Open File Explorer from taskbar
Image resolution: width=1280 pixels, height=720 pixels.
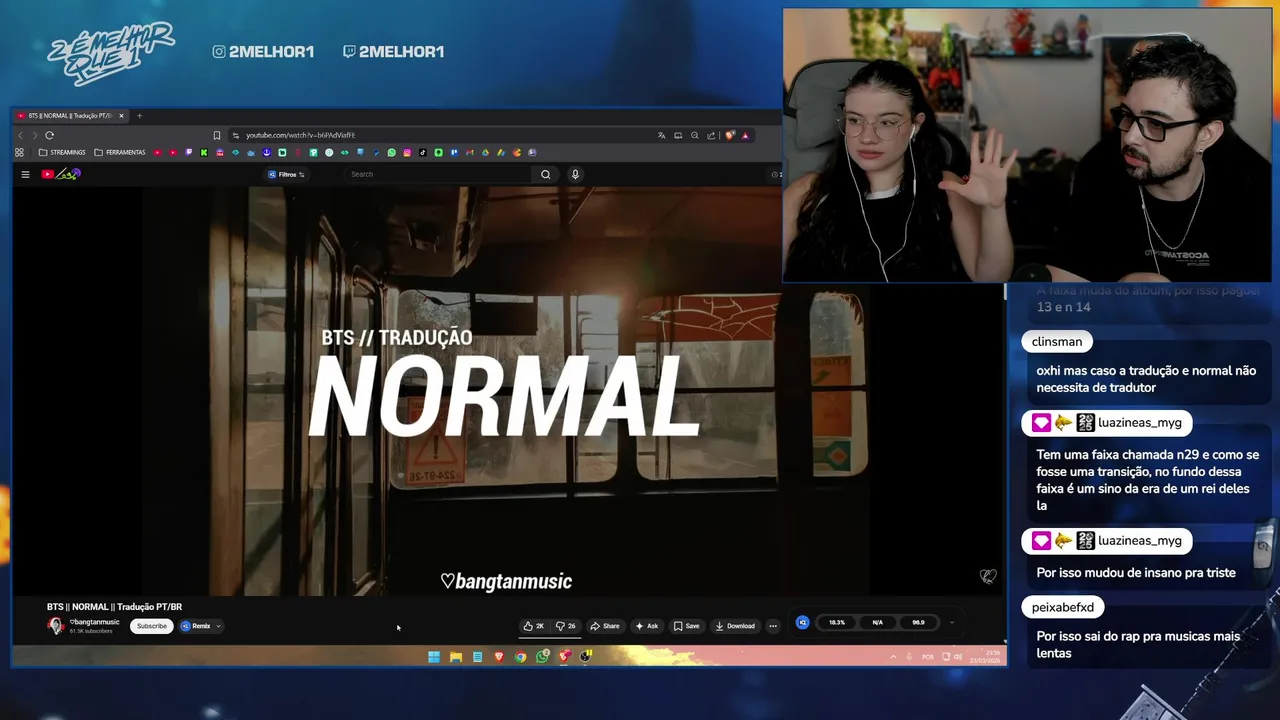(x=456, y=657)
